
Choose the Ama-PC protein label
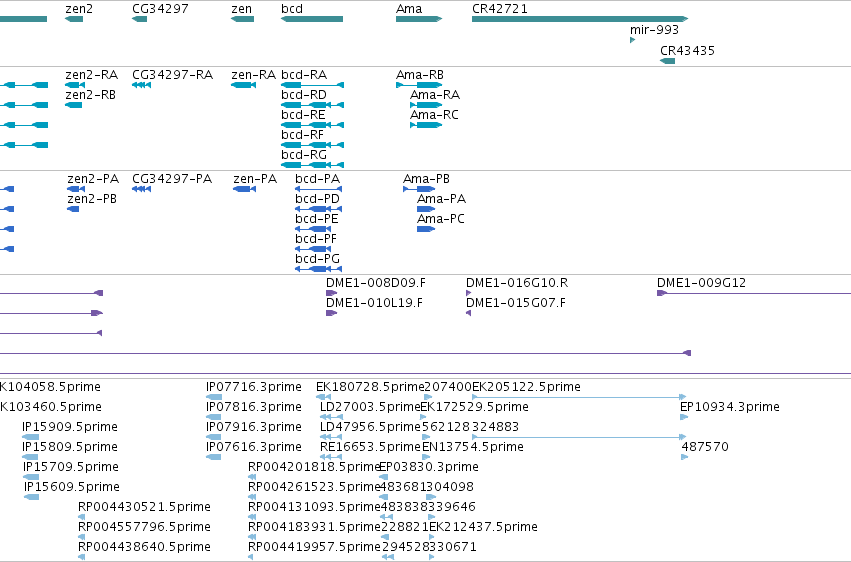point(441,219)
